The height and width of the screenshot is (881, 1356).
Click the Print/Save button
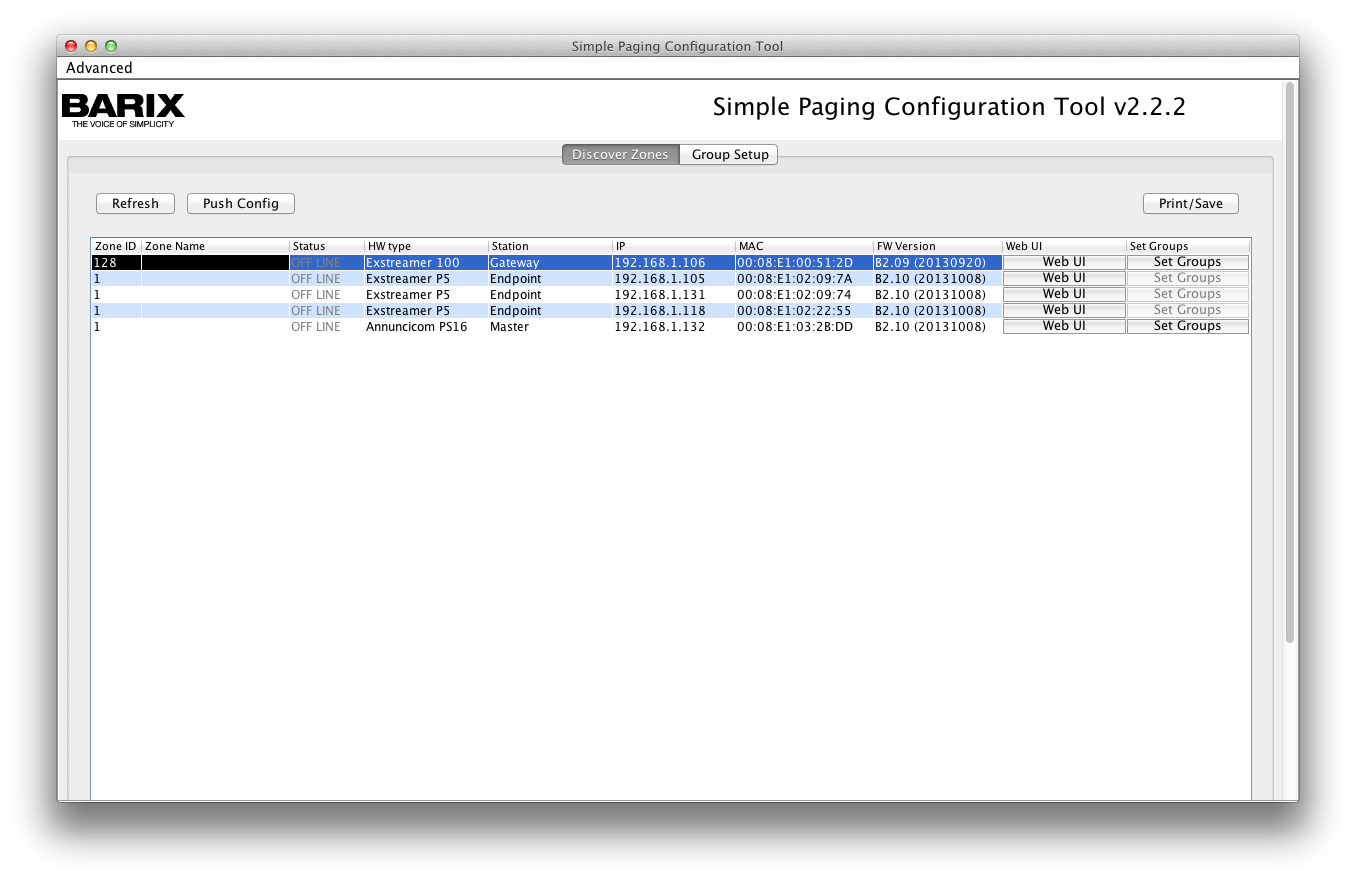click(1190, 204)
